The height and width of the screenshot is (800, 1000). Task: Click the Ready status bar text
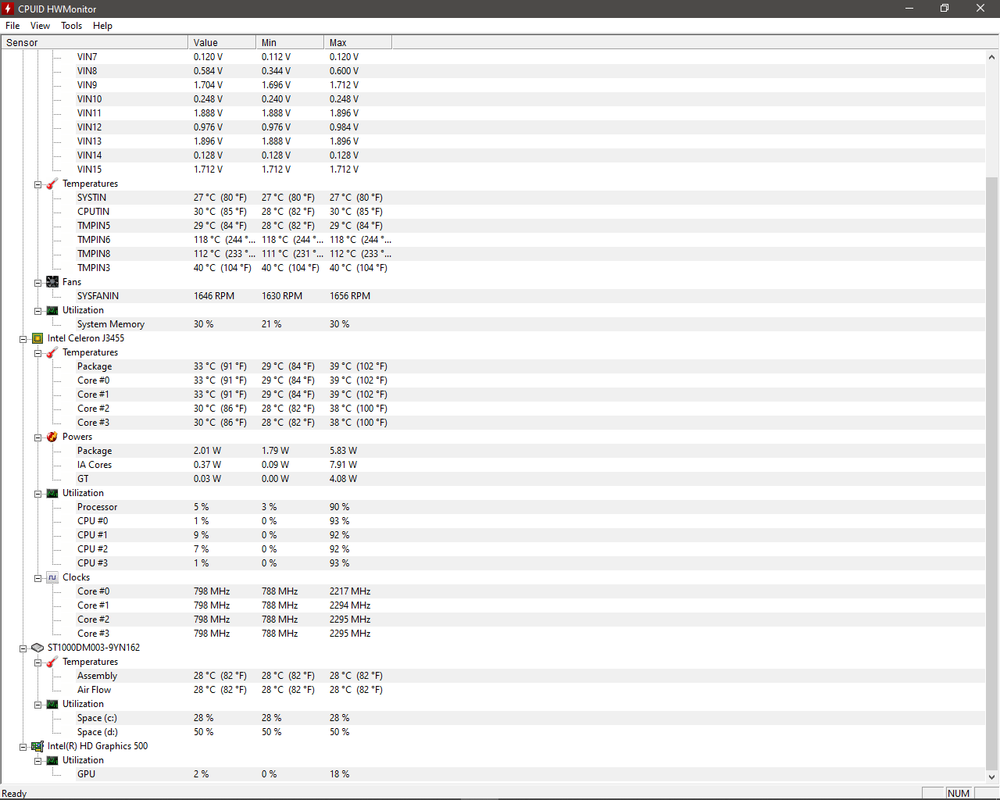(x=14, y=794)
